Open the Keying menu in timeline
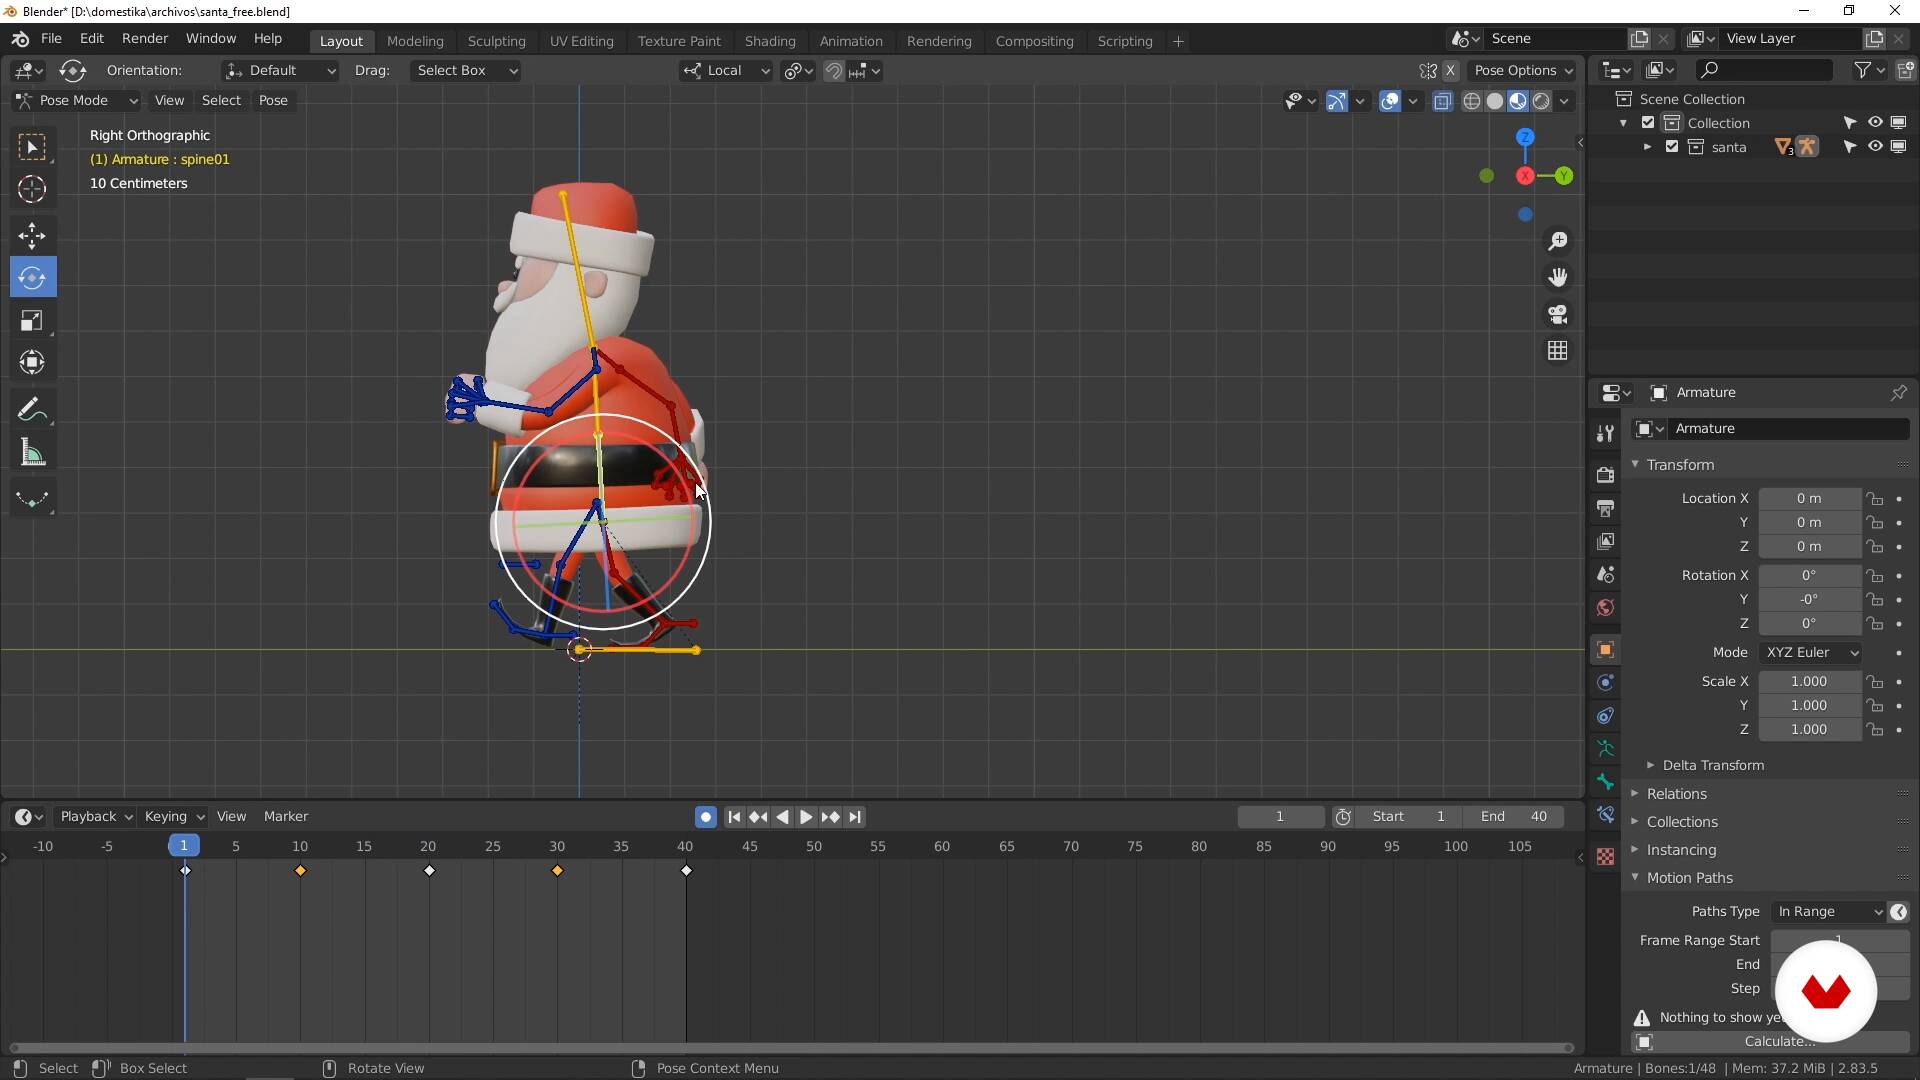This screenshot has height=1080, width=1920. coord(174,817)
